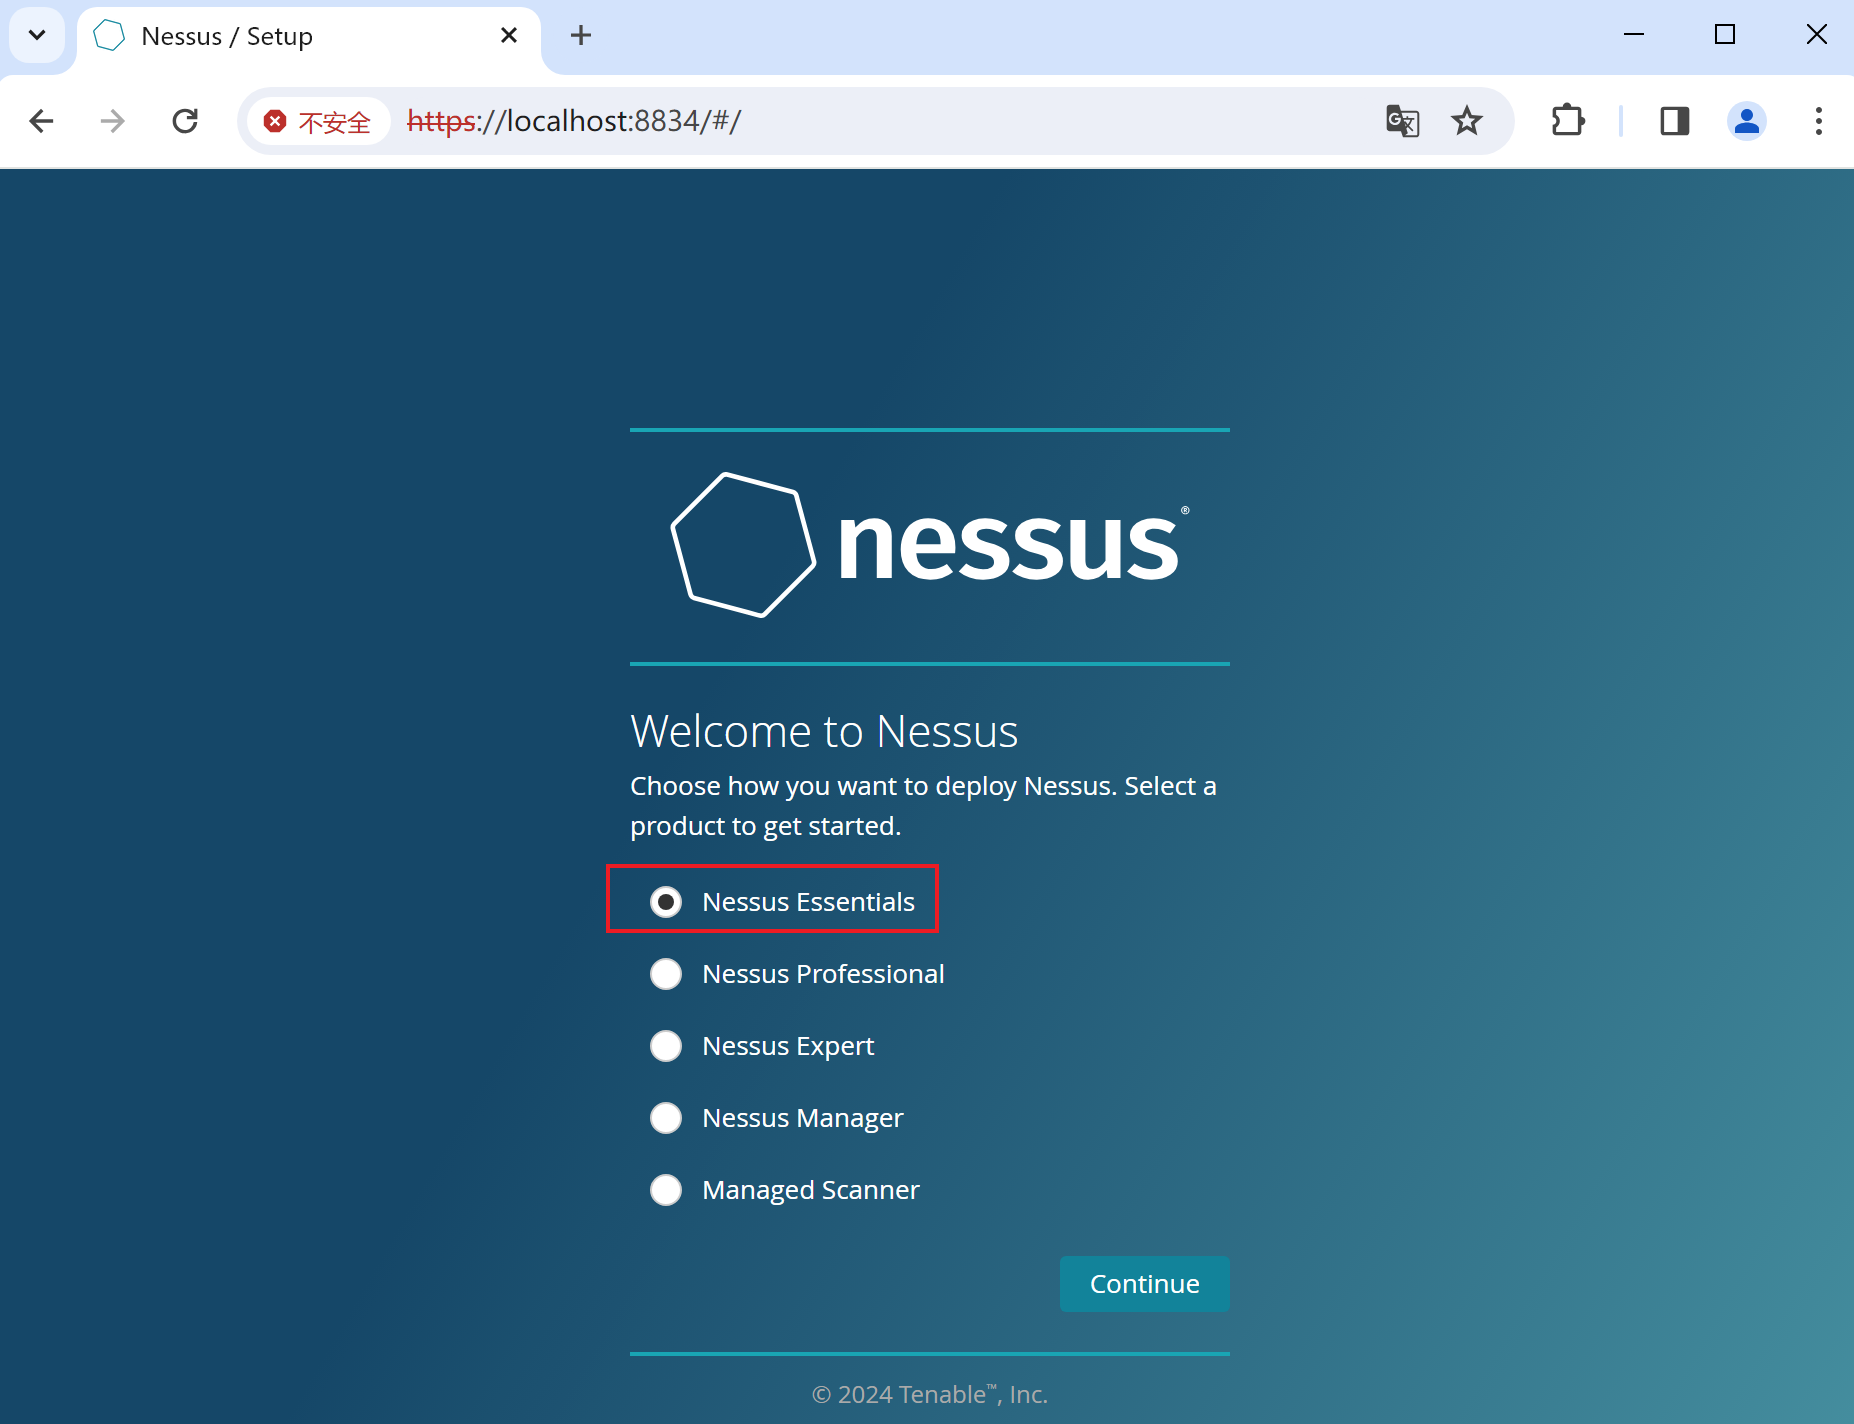Viewport: 1854px width, 1424px height.
Task: Reload the Nessus setup page
Action: pyautogui.click(x=185, y=121)
